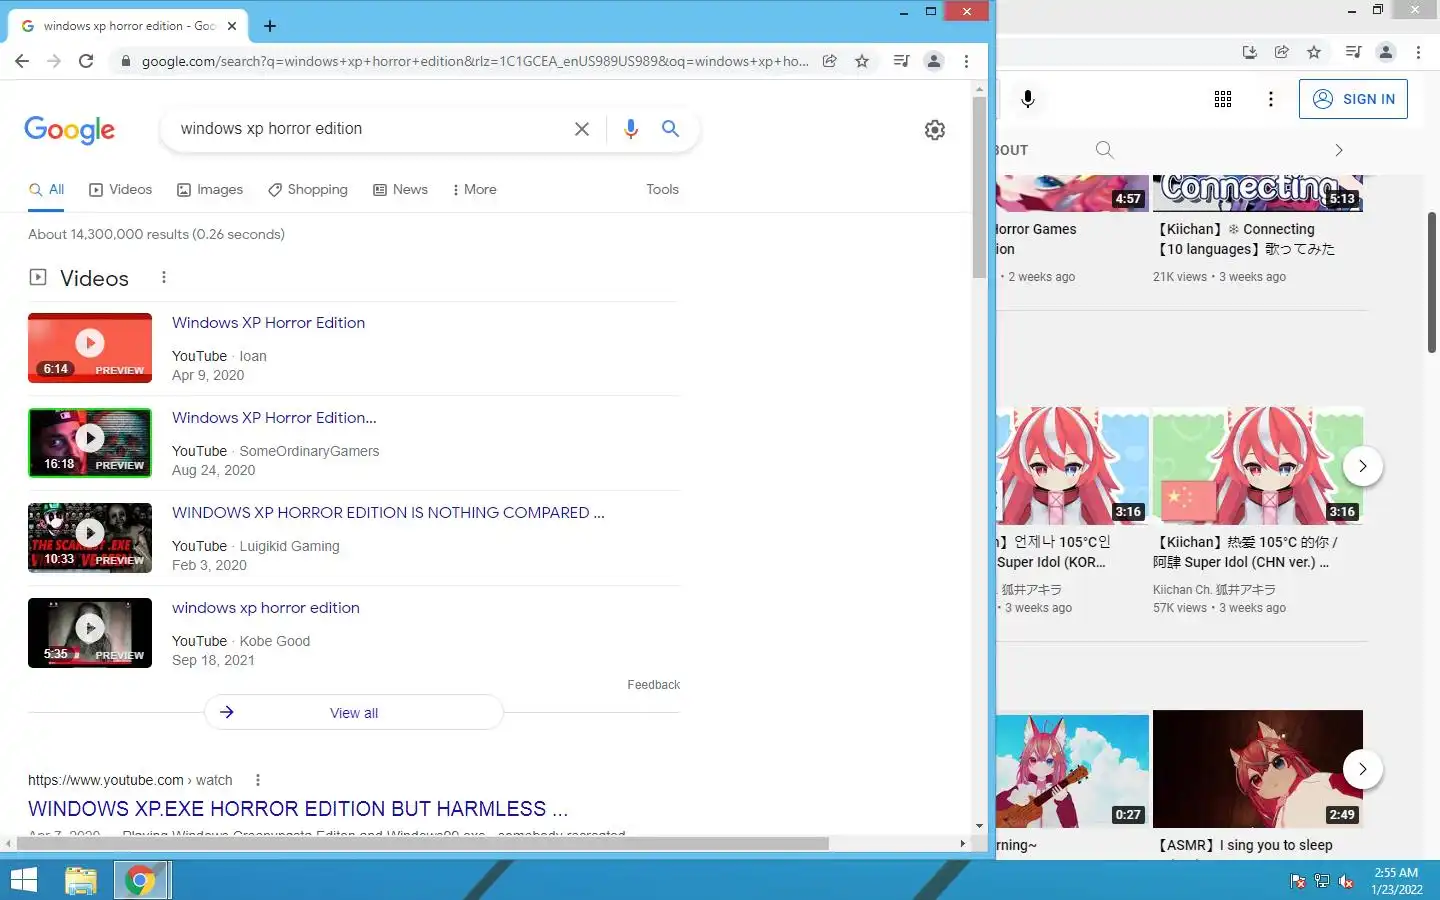The image size is (1440, 900).
Task: Bookmark the YouTube page with star
Action: (1314, 52)
